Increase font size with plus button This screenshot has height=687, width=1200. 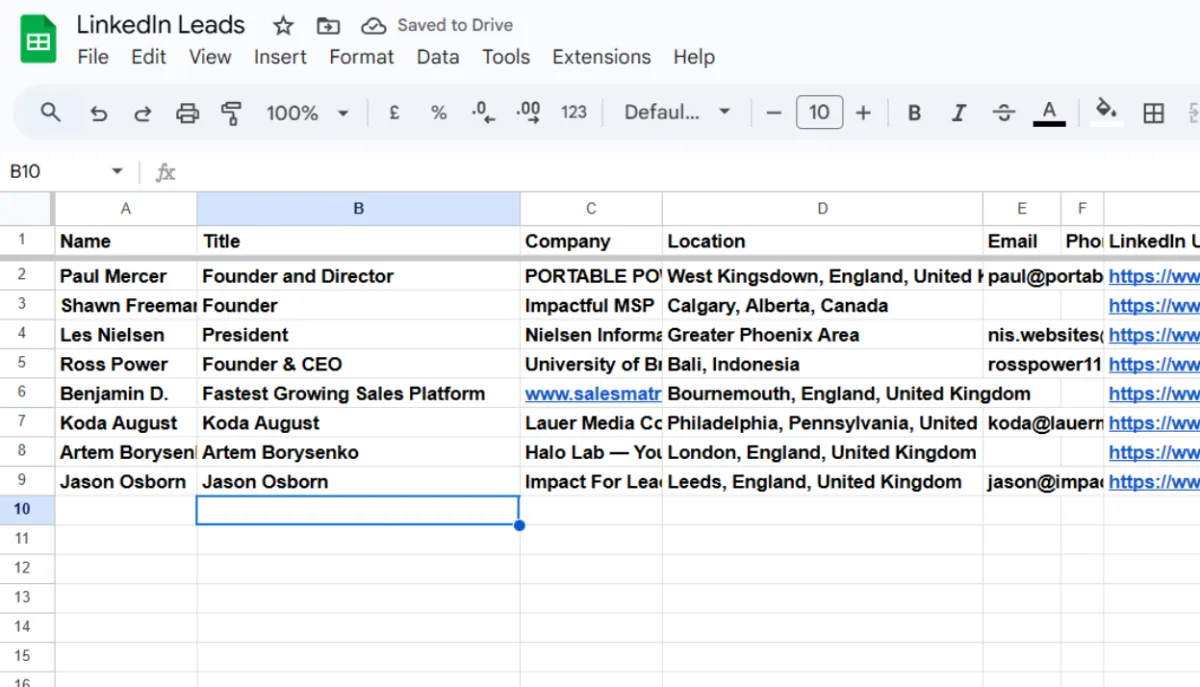tap(864, 113)
